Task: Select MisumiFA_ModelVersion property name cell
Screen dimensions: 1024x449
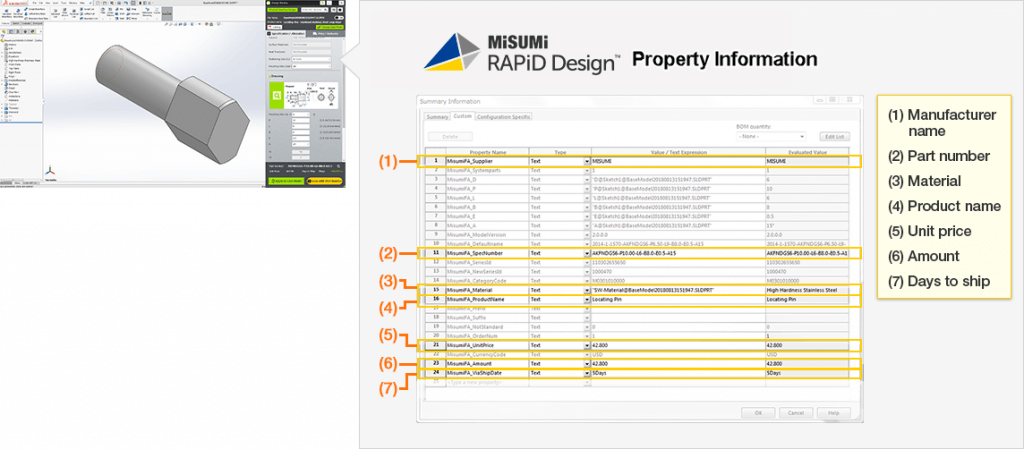Action: pyautogui.click(x=487, y=234)
